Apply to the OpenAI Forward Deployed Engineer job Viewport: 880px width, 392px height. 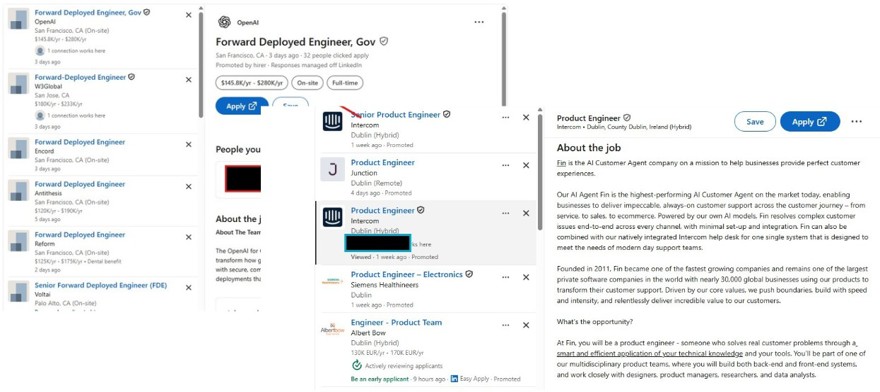(x=242, y=106)
